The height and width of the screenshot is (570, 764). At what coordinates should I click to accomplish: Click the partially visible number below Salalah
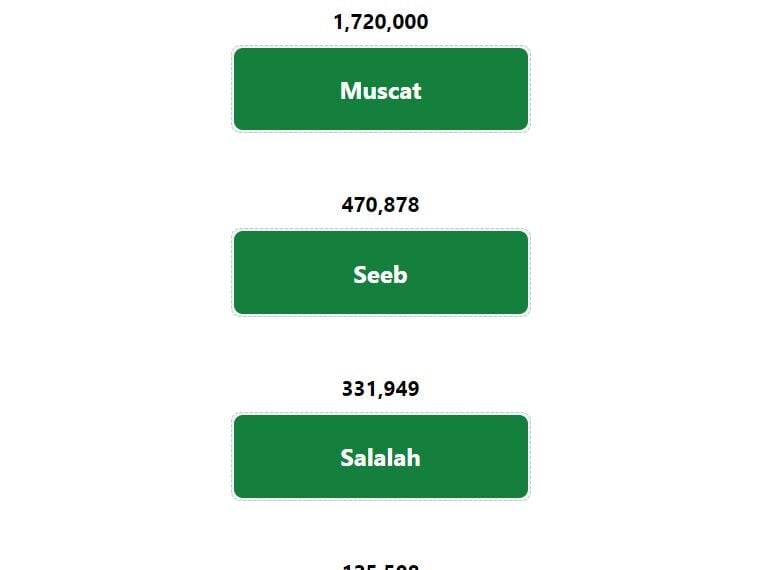point(381,566)
